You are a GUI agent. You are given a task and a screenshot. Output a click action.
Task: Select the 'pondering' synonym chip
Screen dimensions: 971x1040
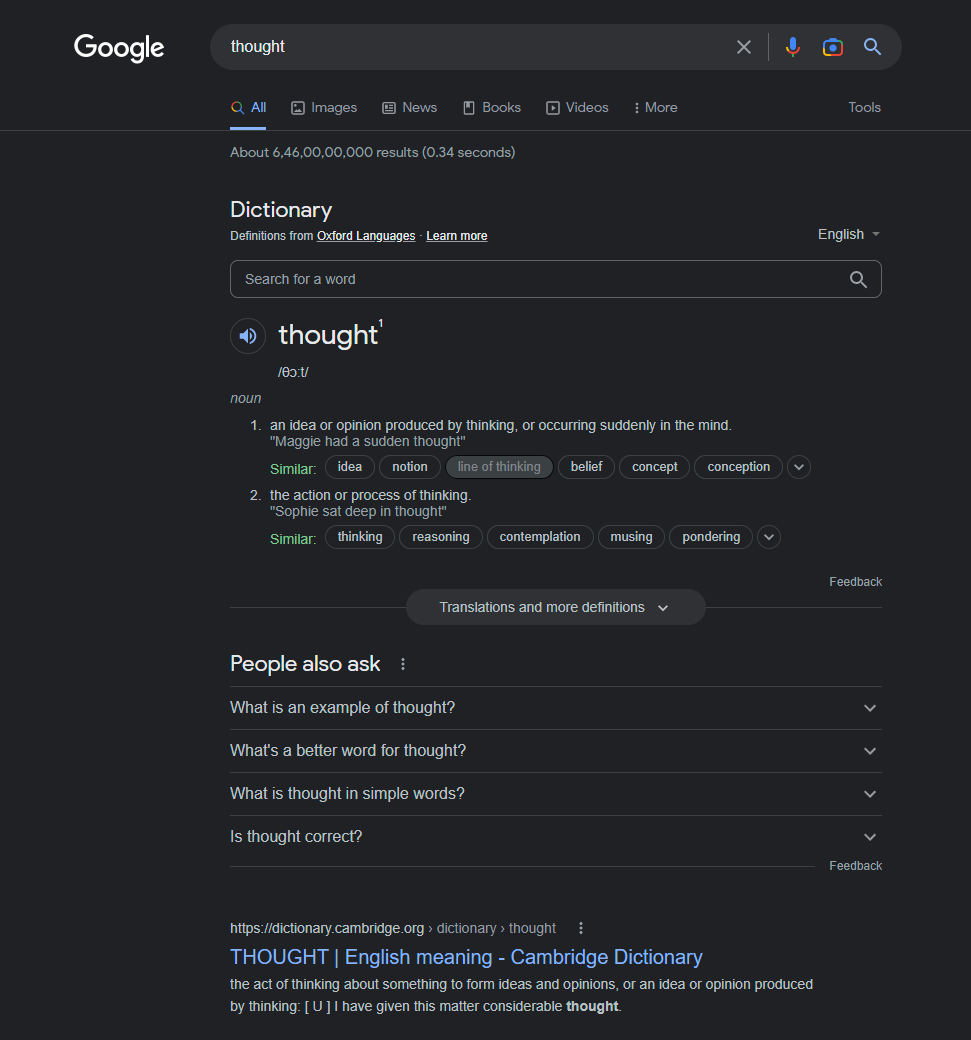(711, 537)
